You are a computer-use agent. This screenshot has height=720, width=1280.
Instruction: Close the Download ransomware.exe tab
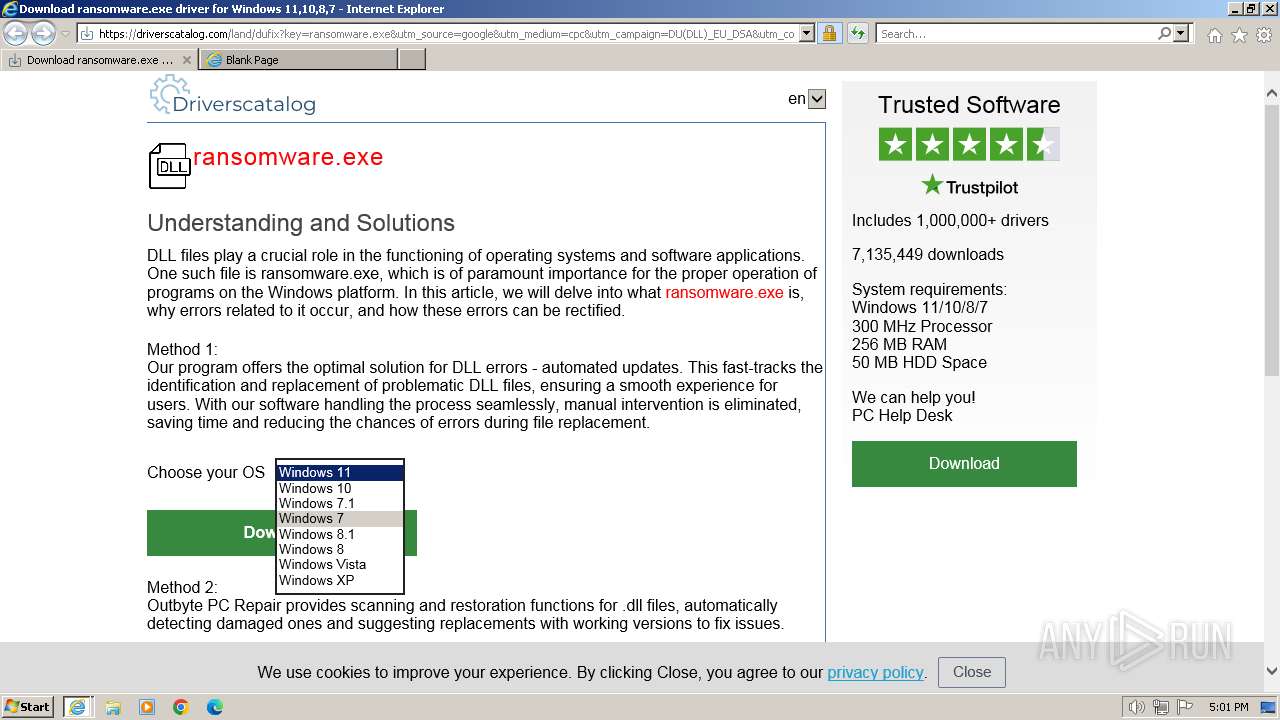coord(187,60)
